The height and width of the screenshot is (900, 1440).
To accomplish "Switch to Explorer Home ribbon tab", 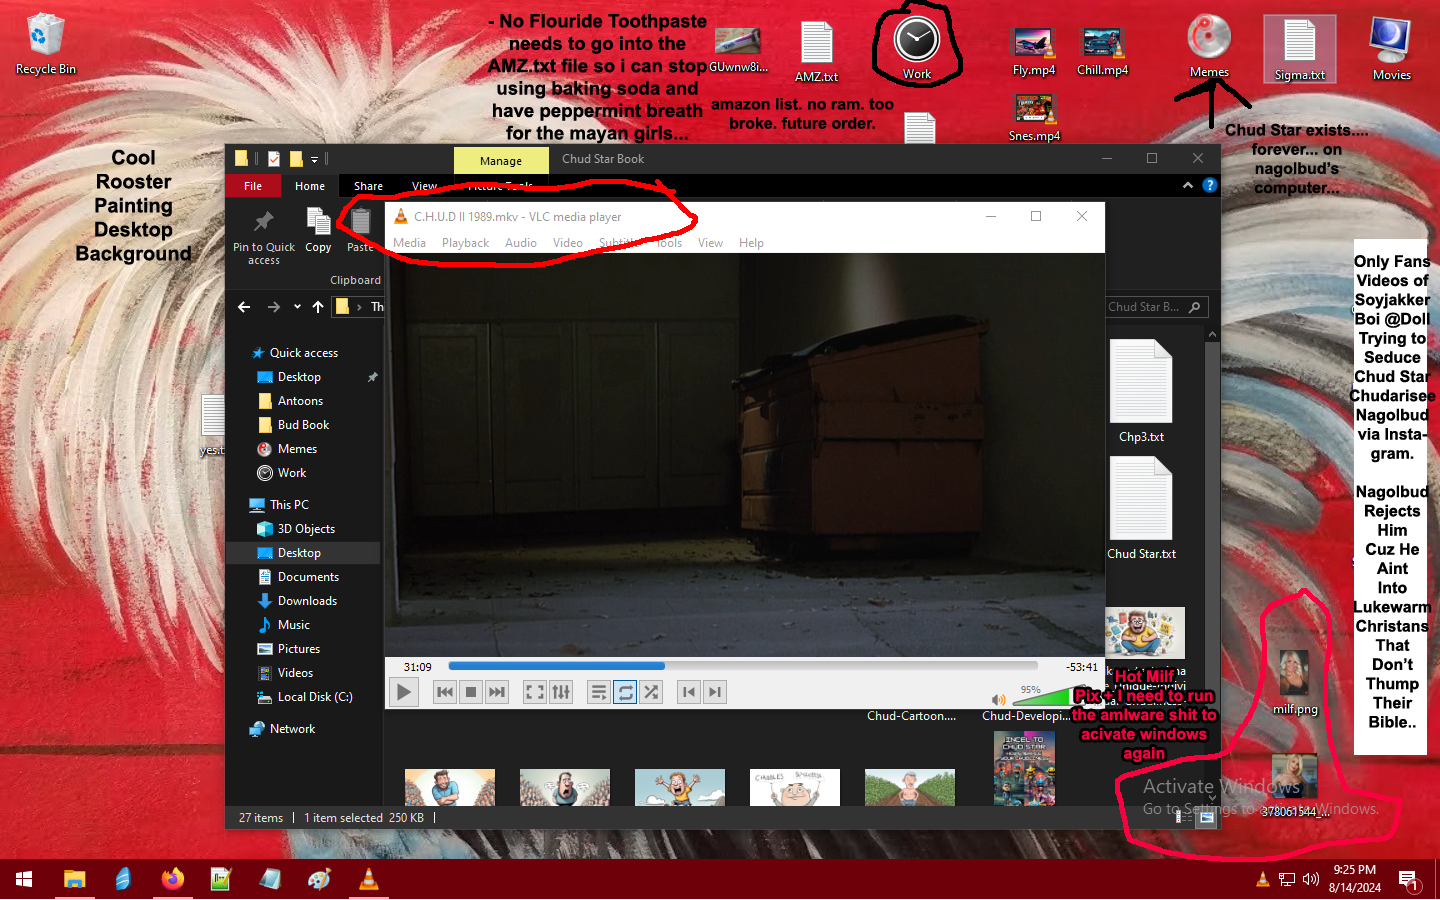I will point(310,186).
